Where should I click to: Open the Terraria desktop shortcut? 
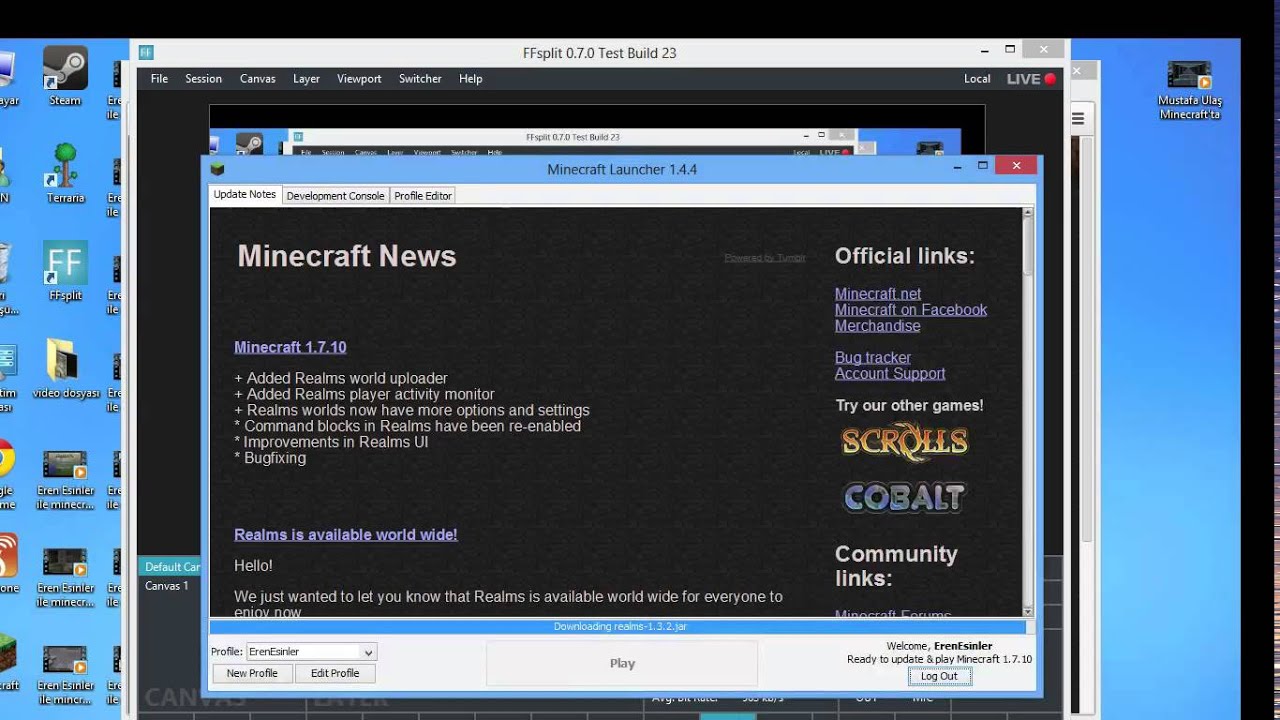click(65, 173)
